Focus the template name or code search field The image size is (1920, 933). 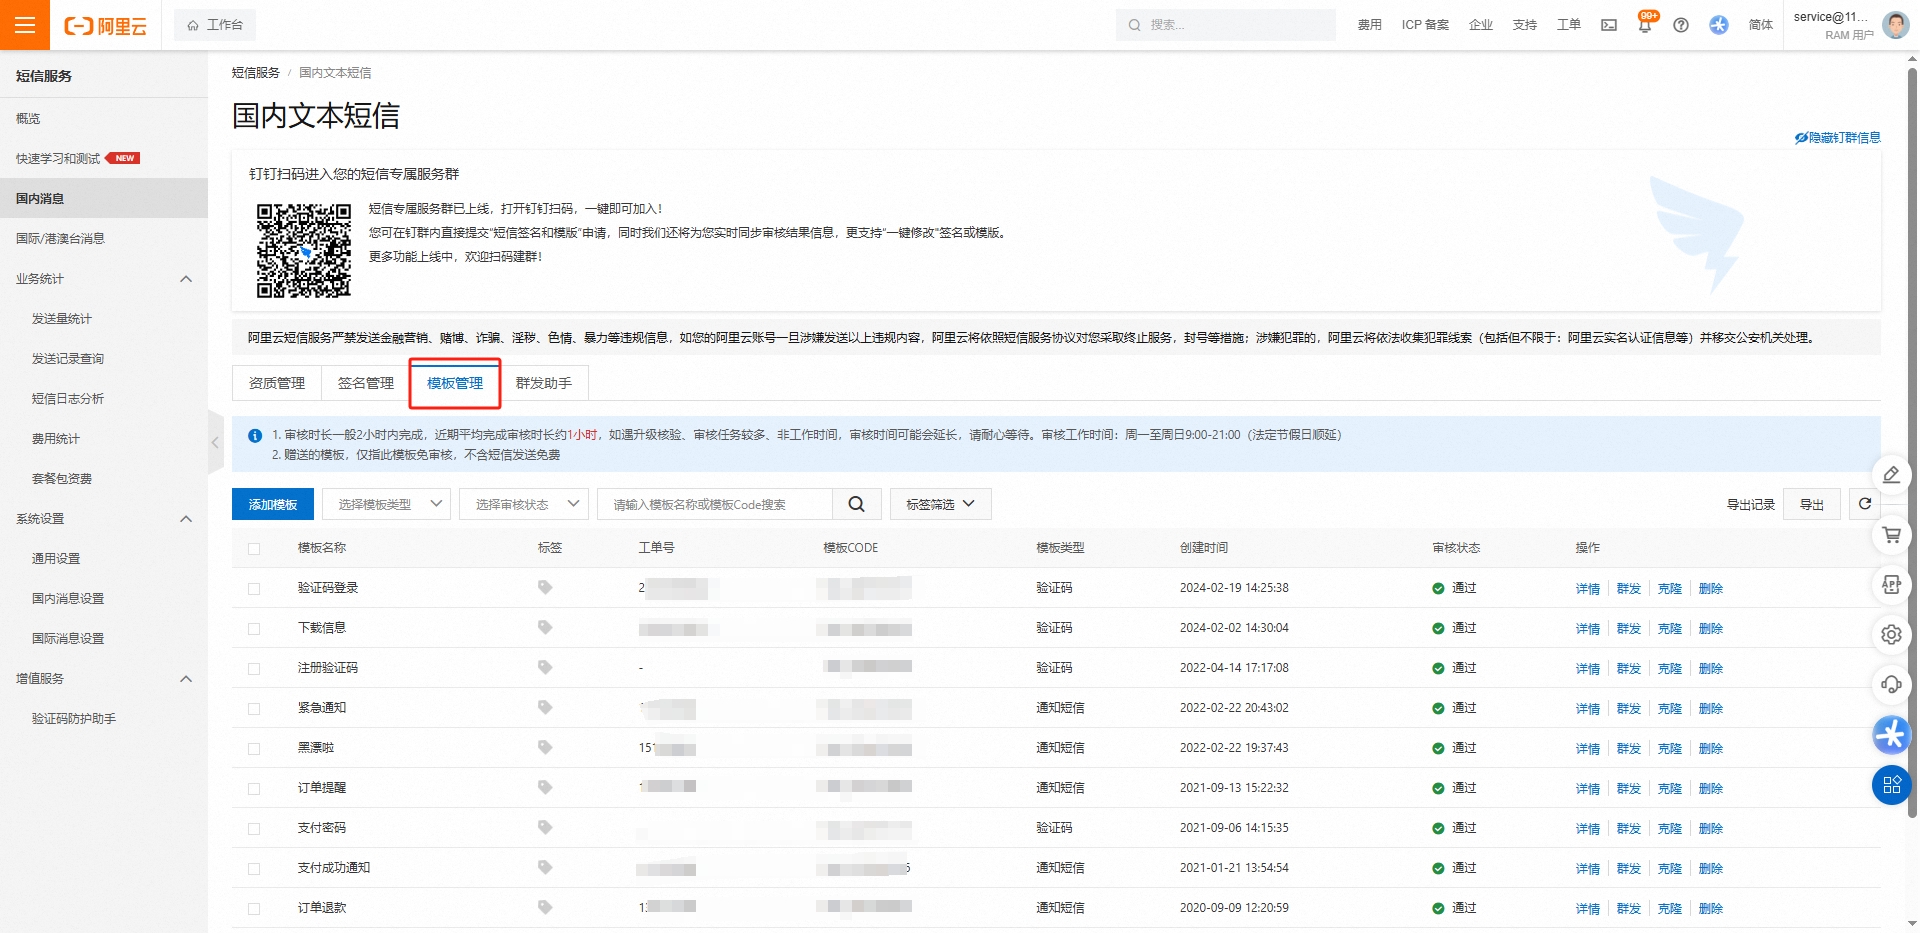[x=715, y=504]
